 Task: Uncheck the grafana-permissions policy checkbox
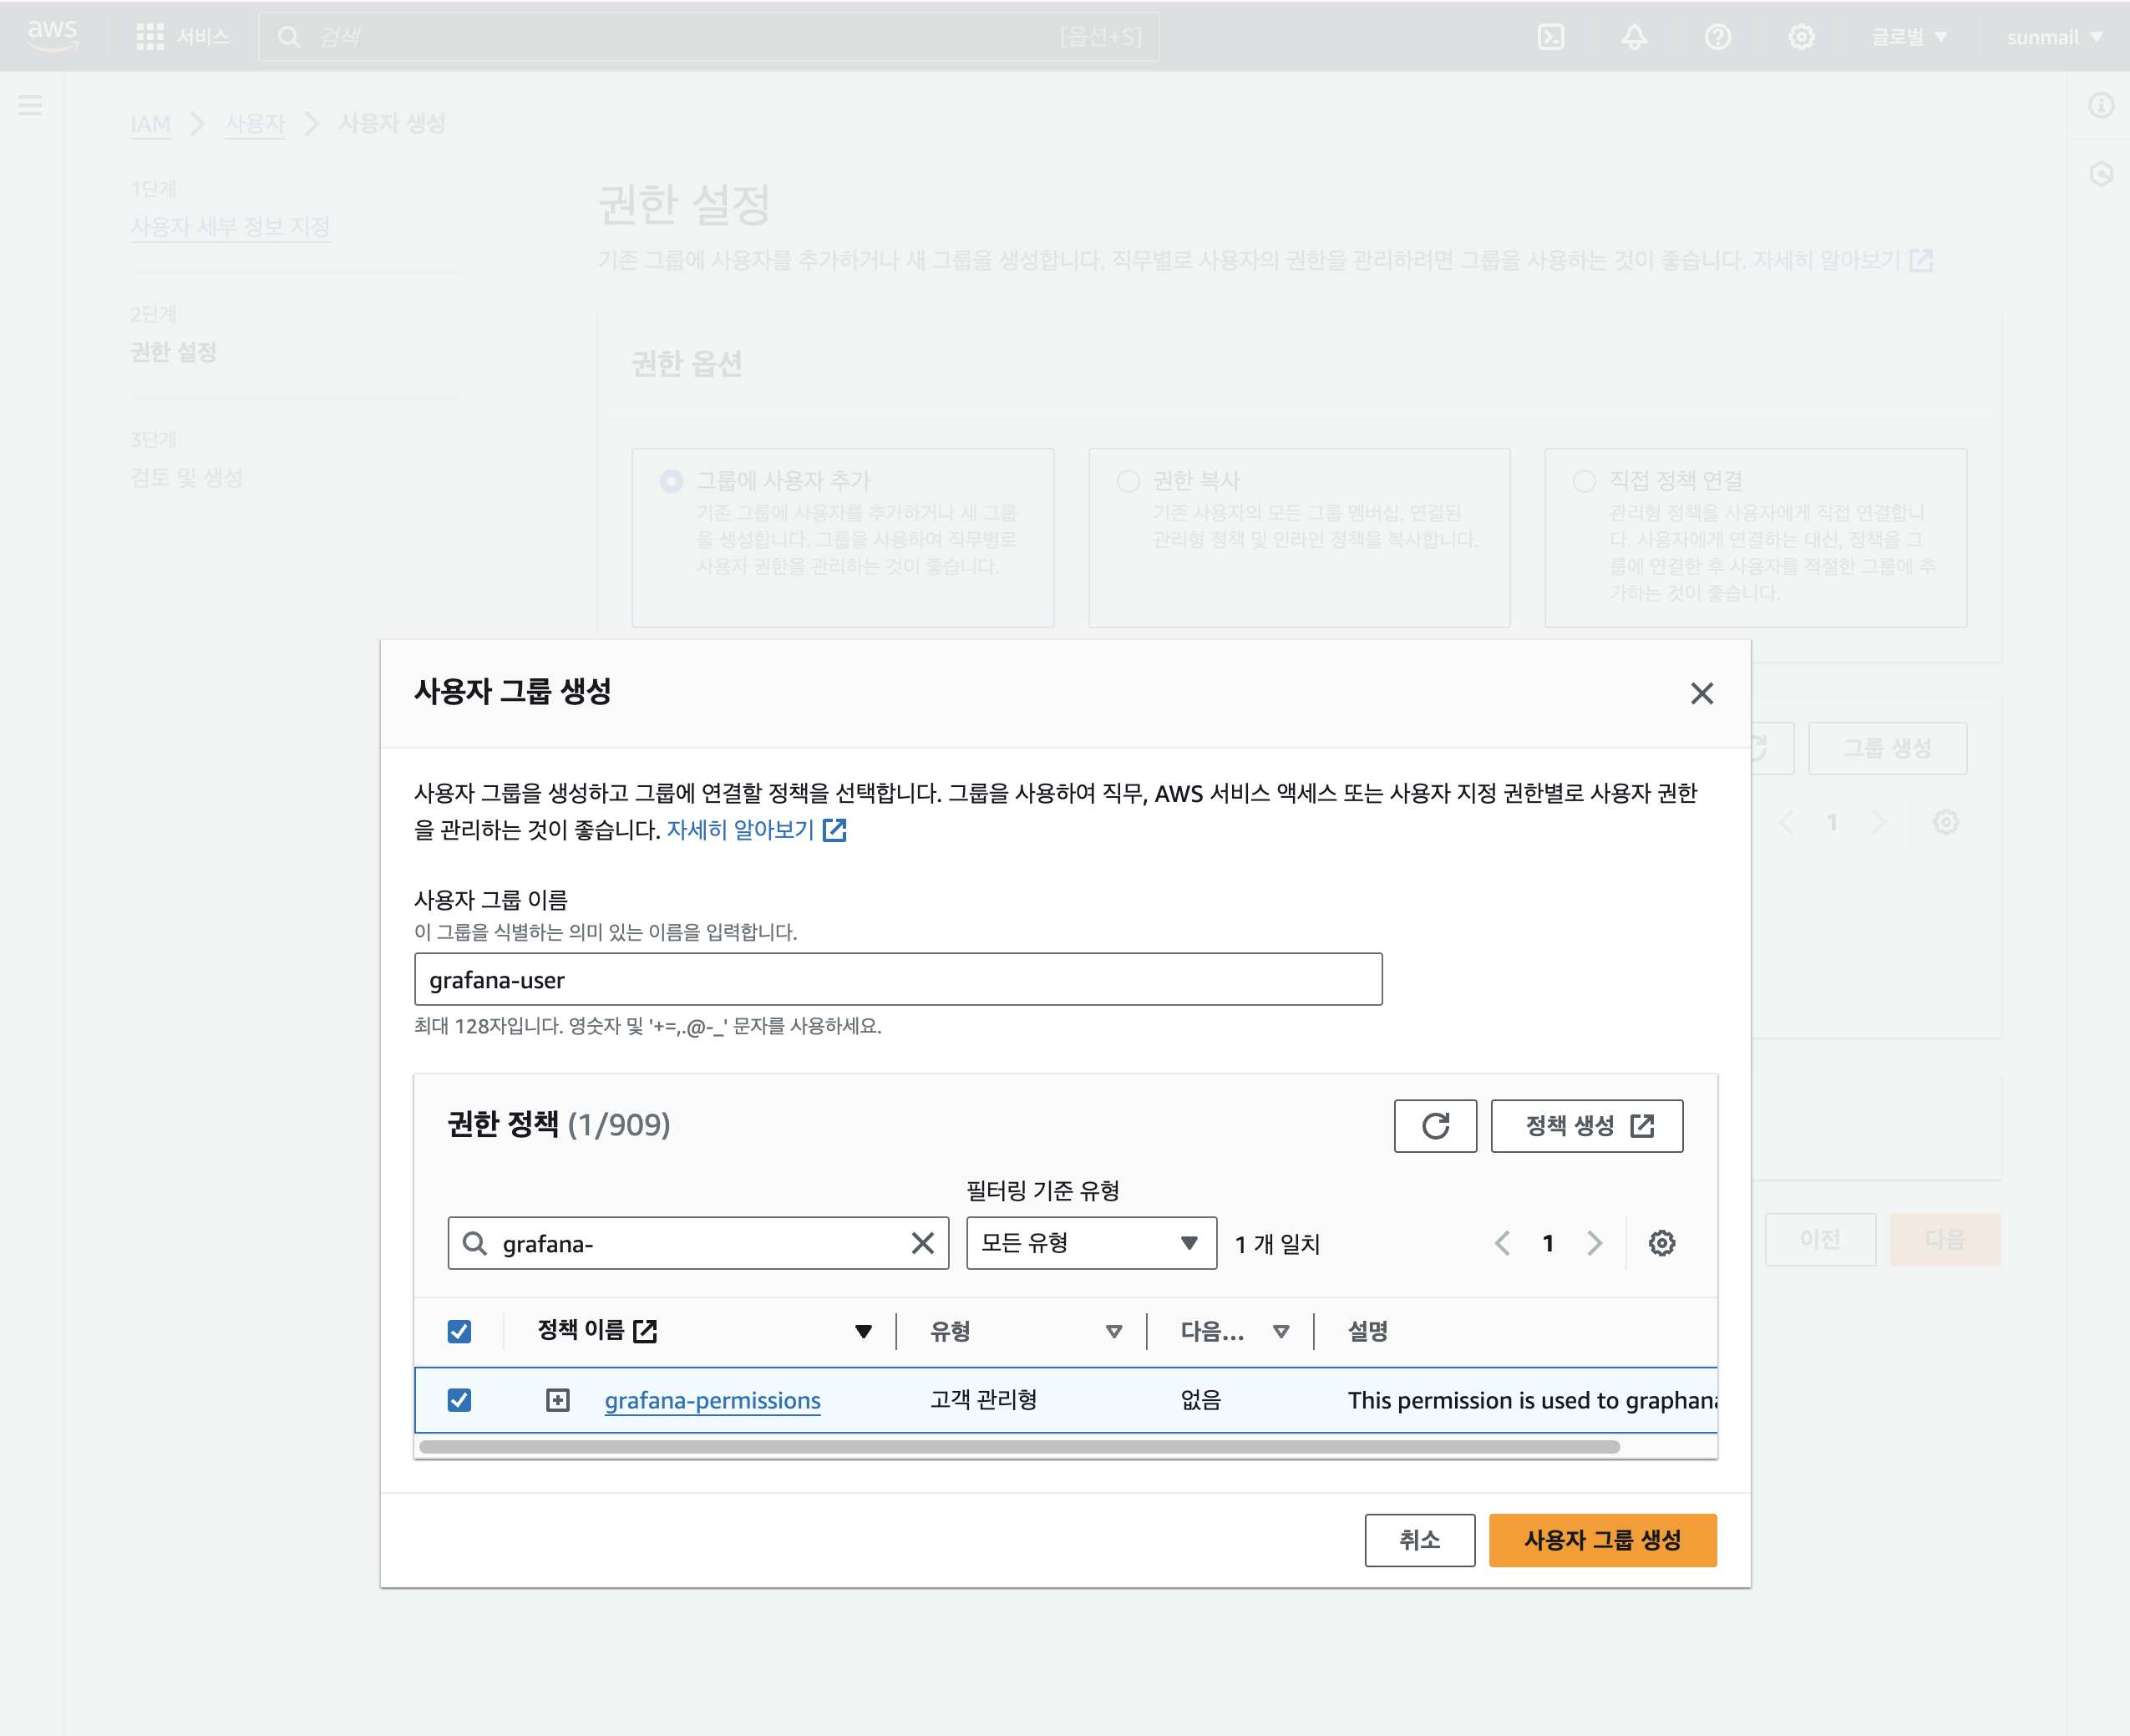click(459, 1400)
